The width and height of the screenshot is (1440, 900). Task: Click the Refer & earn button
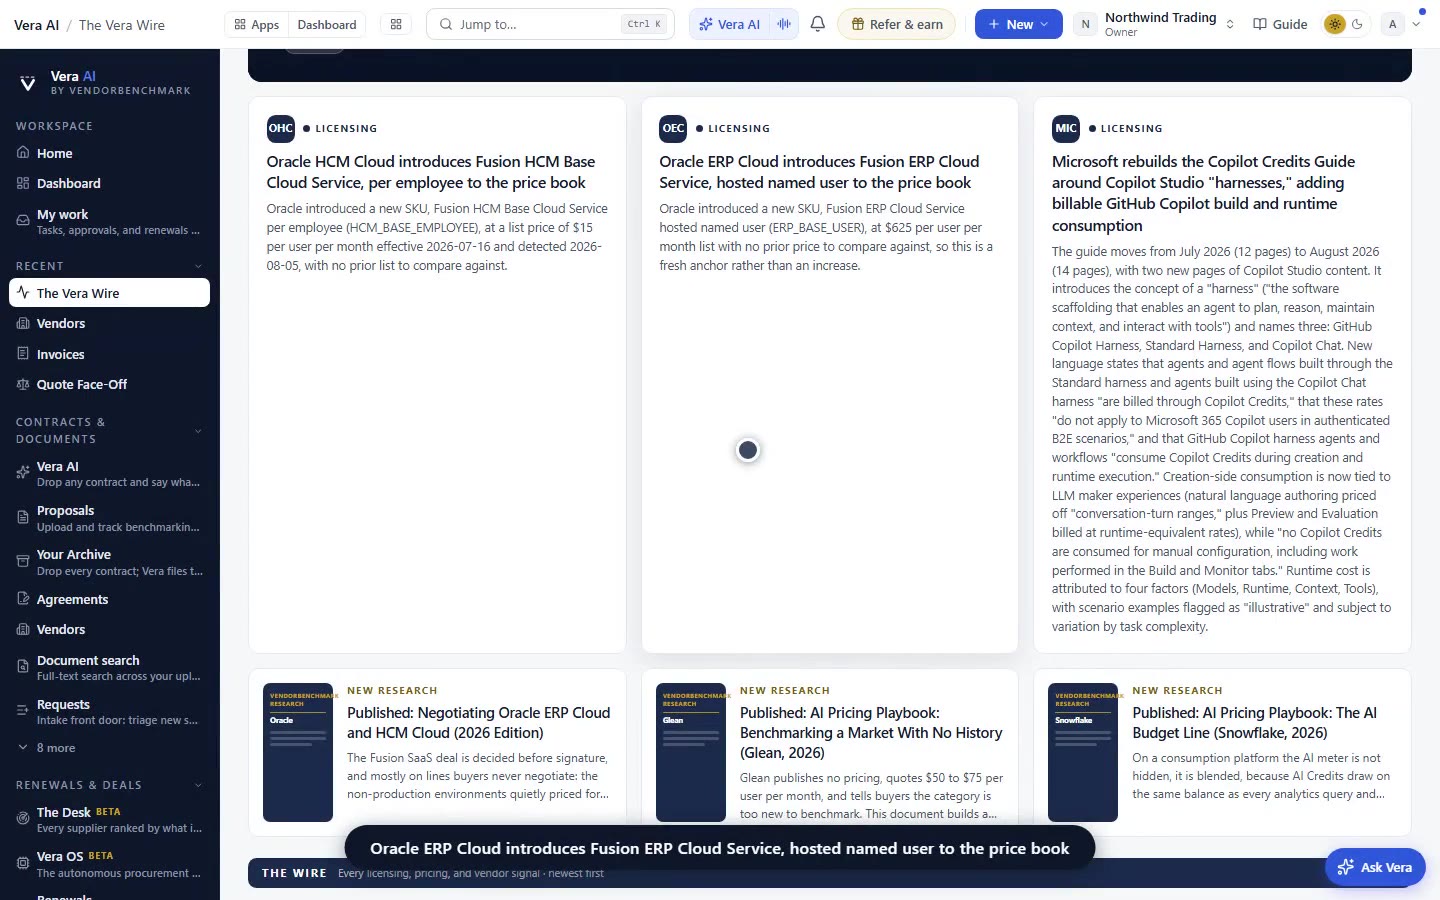[x=896, y=24]
